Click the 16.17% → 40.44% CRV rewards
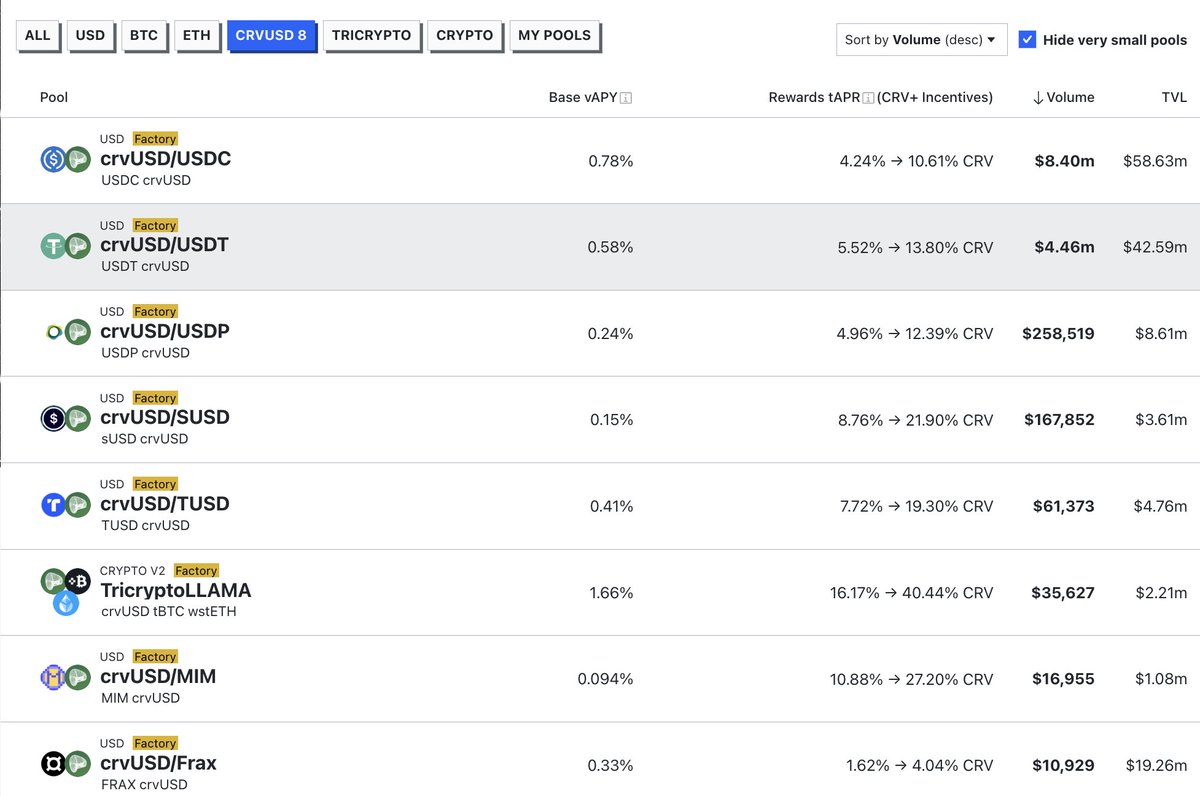1200x796 pixels. [x=912, y=593]
